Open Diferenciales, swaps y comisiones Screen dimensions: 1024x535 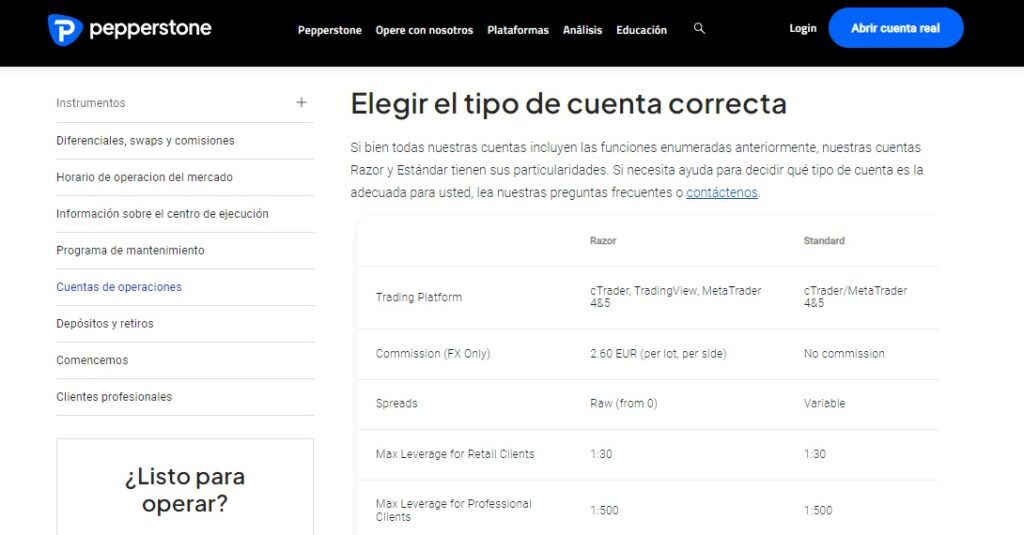point(145,140)
